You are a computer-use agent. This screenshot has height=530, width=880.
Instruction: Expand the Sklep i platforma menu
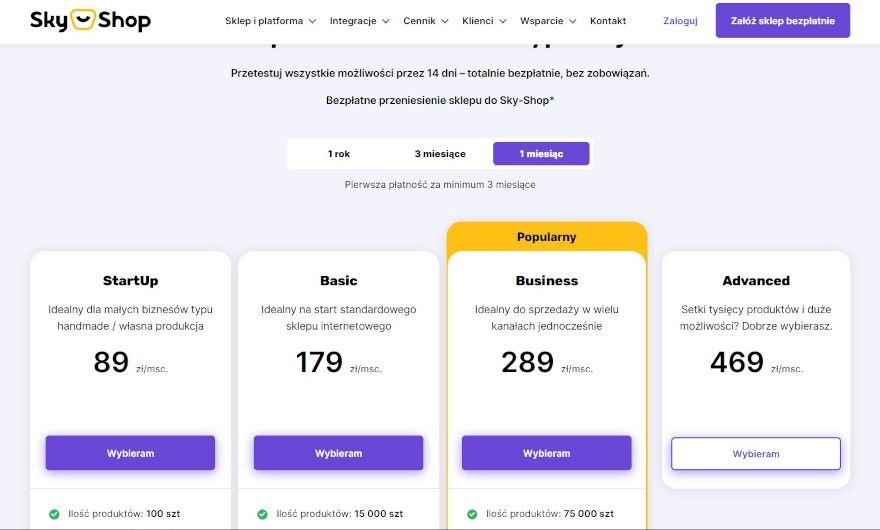pyautogui.click(x=271, y=21)
